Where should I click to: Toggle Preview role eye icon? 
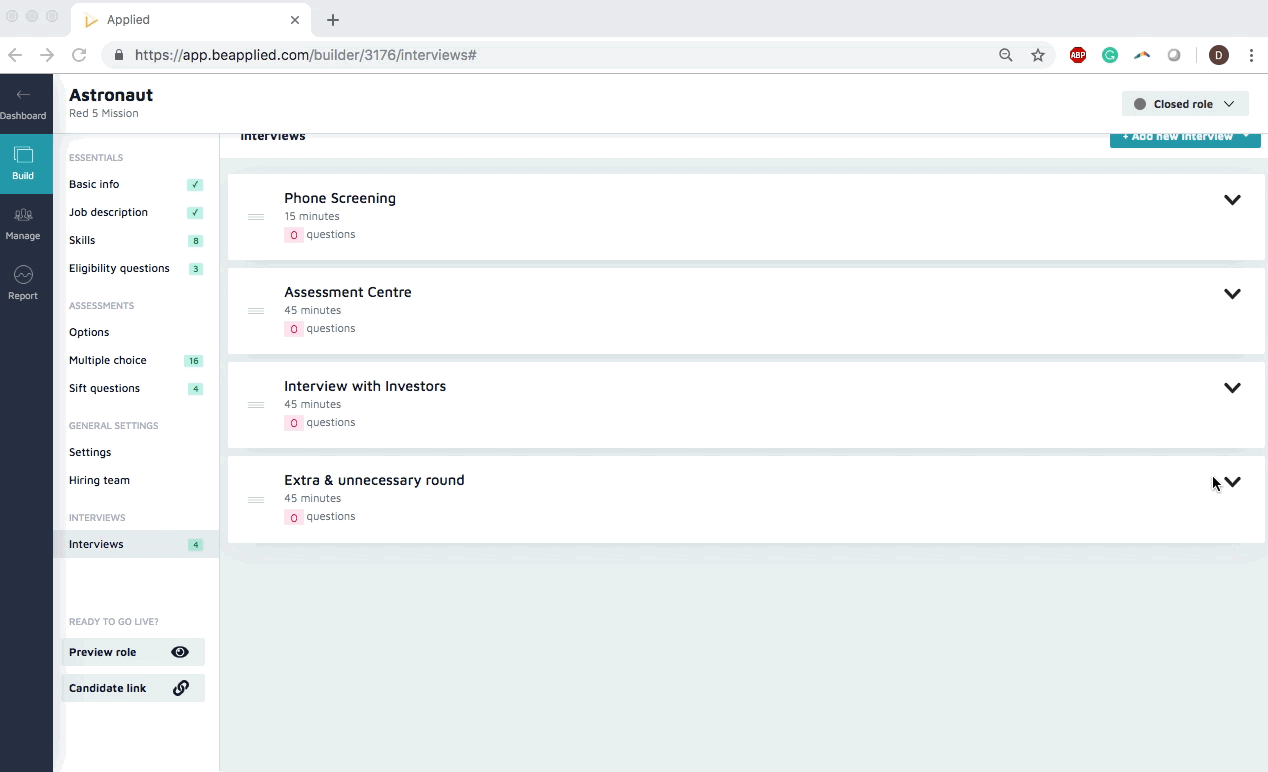pyautogui.click(x=180, y=652)
